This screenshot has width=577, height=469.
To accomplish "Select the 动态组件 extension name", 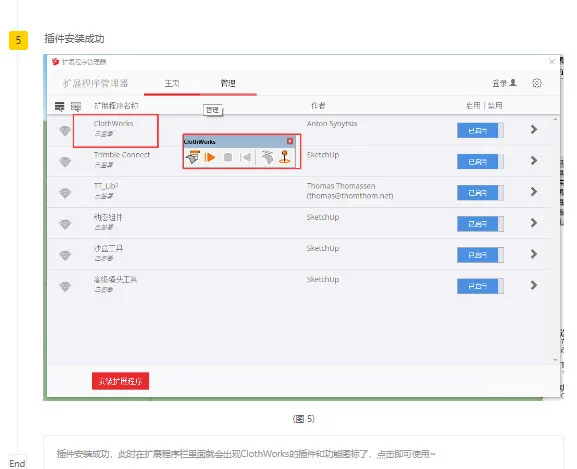I will (108, 217).
